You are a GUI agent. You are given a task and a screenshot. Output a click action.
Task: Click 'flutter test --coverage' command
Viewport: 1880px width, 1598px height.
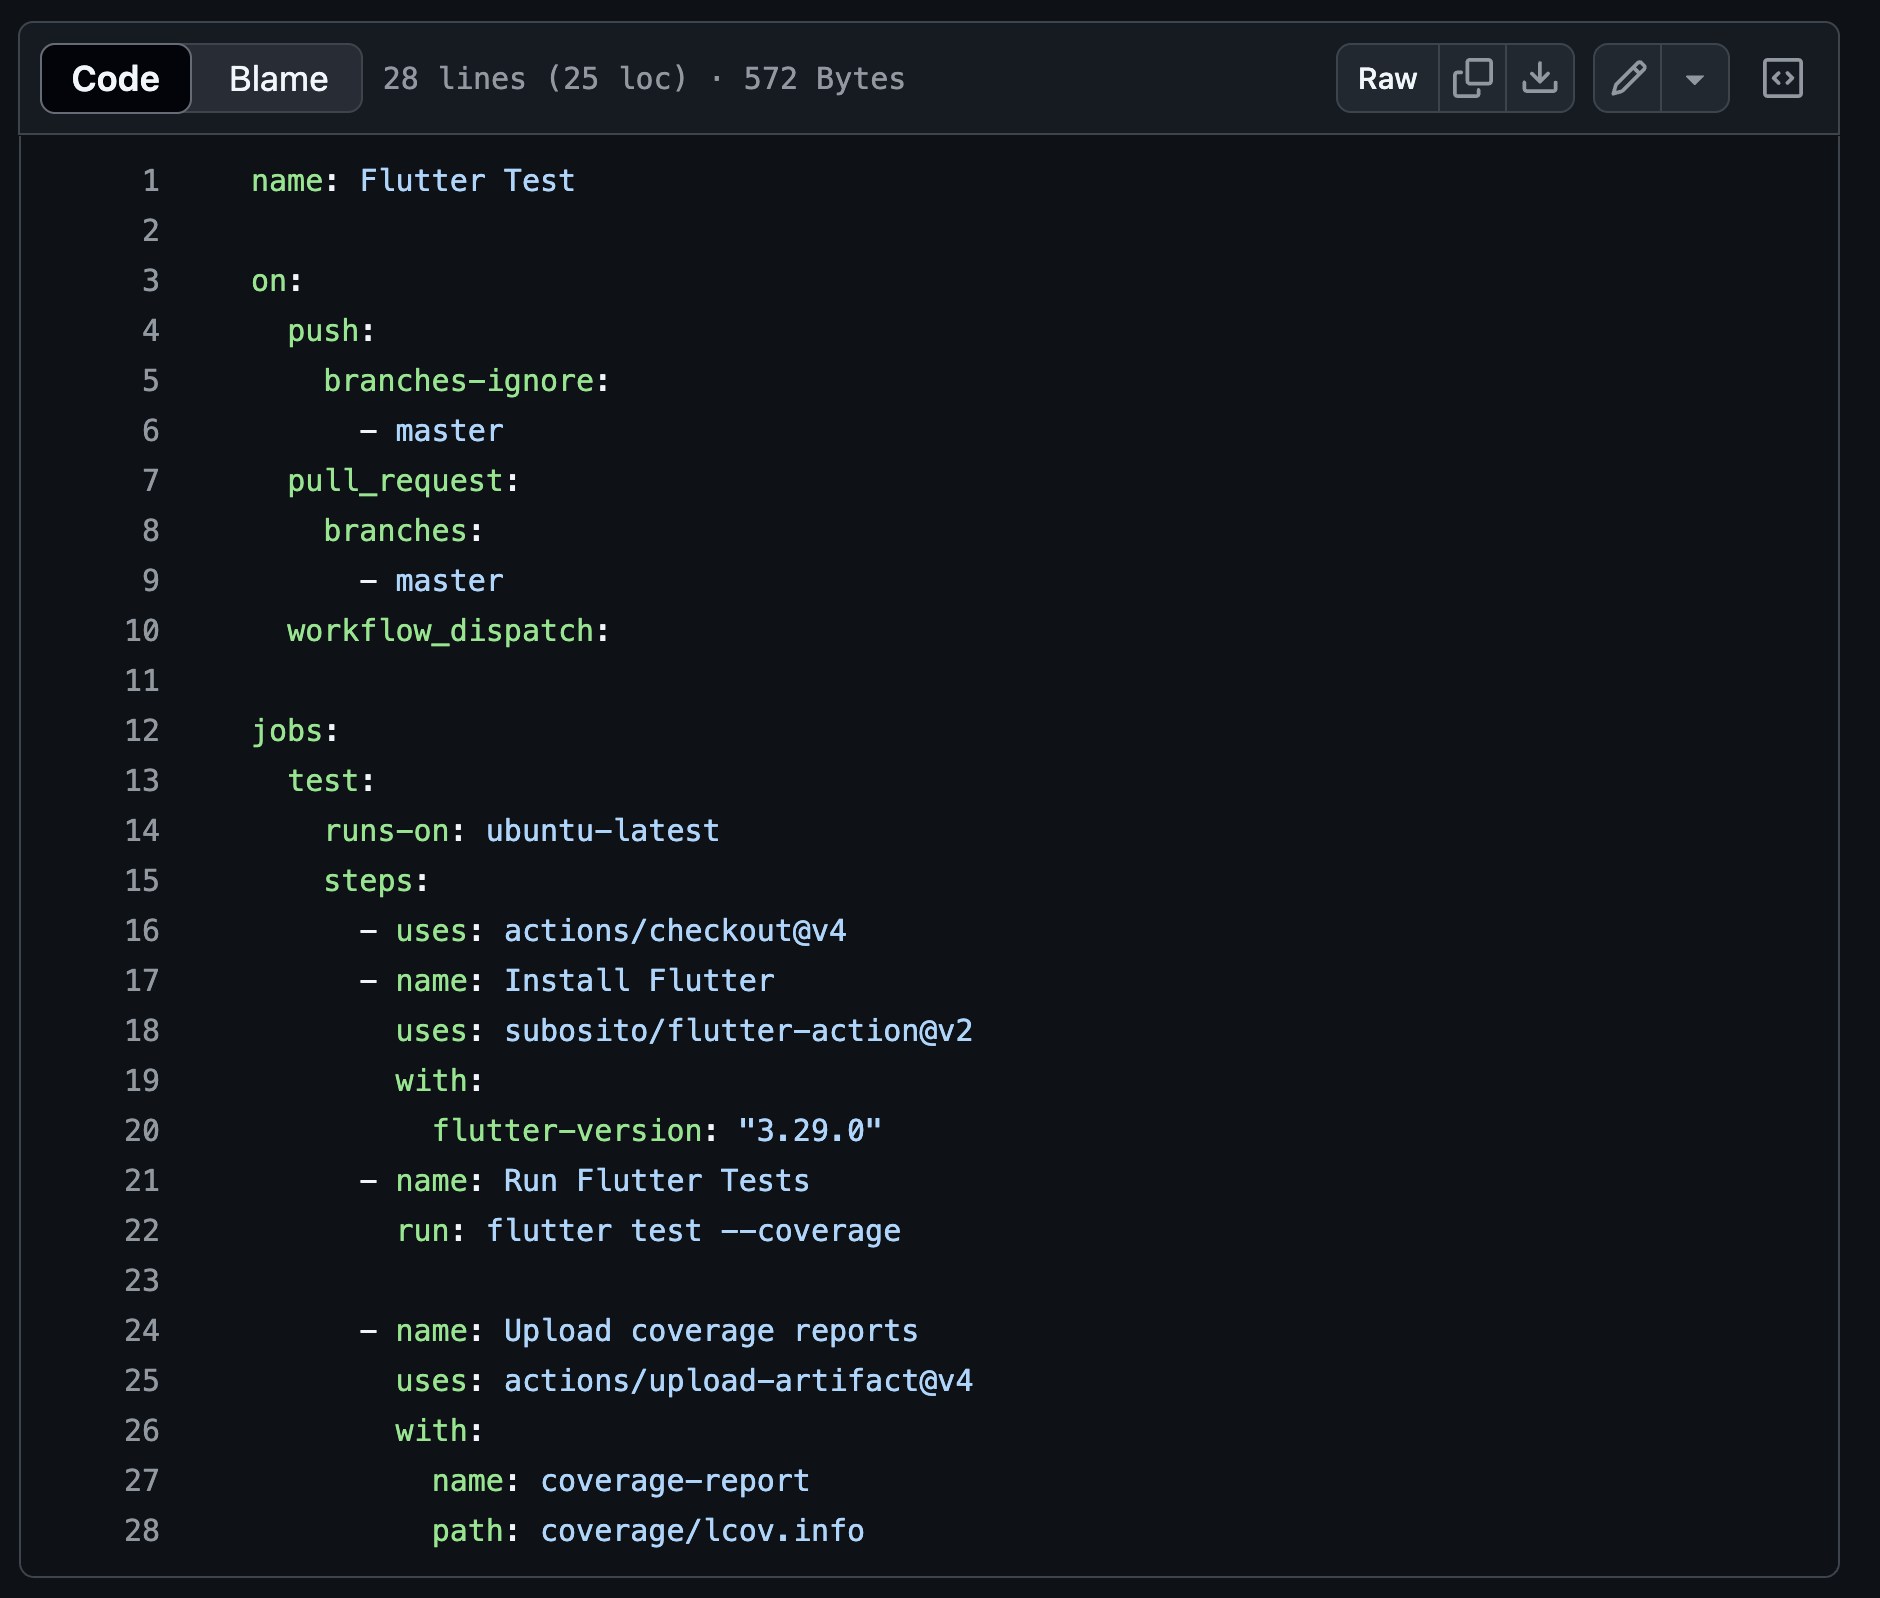click(694, 1231)
